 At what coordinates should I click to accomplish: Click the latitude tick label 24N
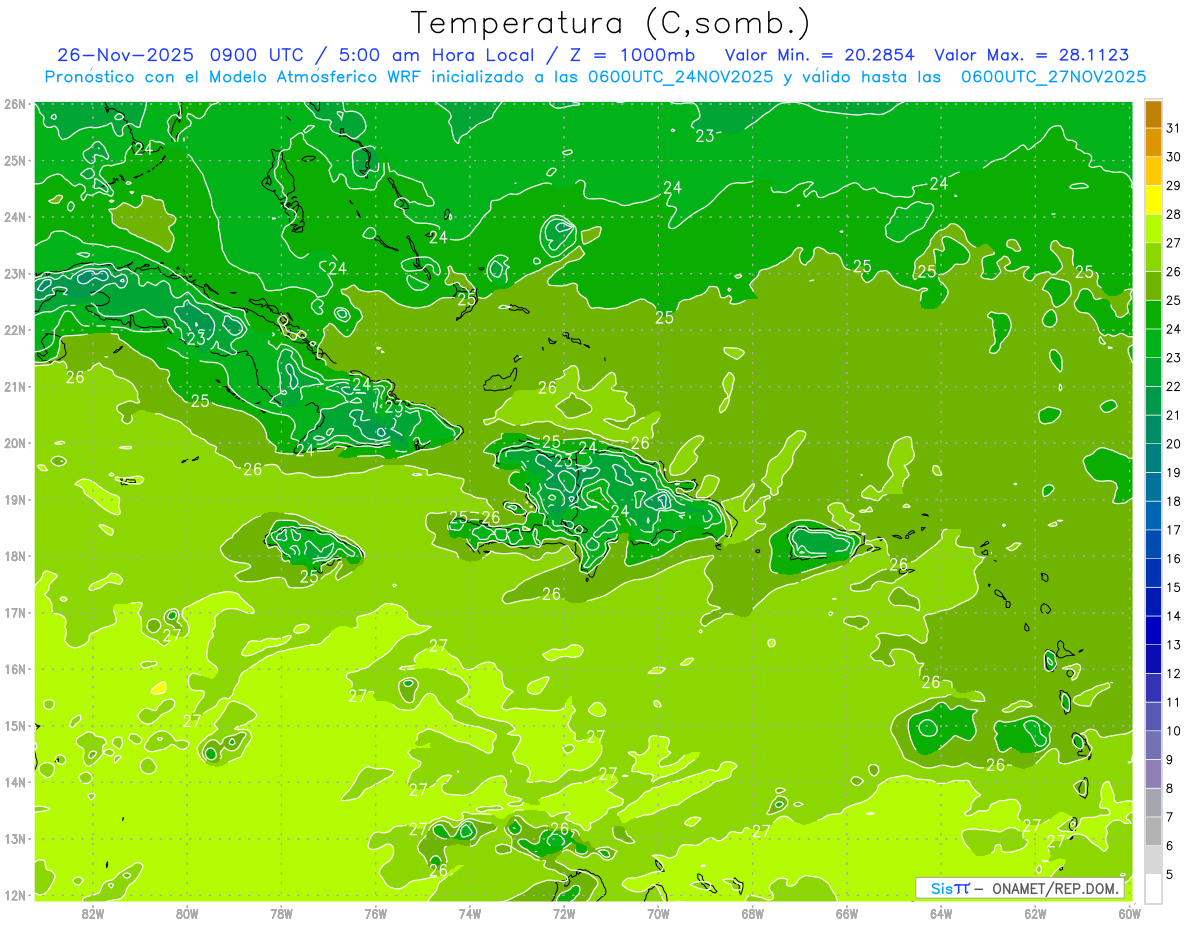(16, 217)
